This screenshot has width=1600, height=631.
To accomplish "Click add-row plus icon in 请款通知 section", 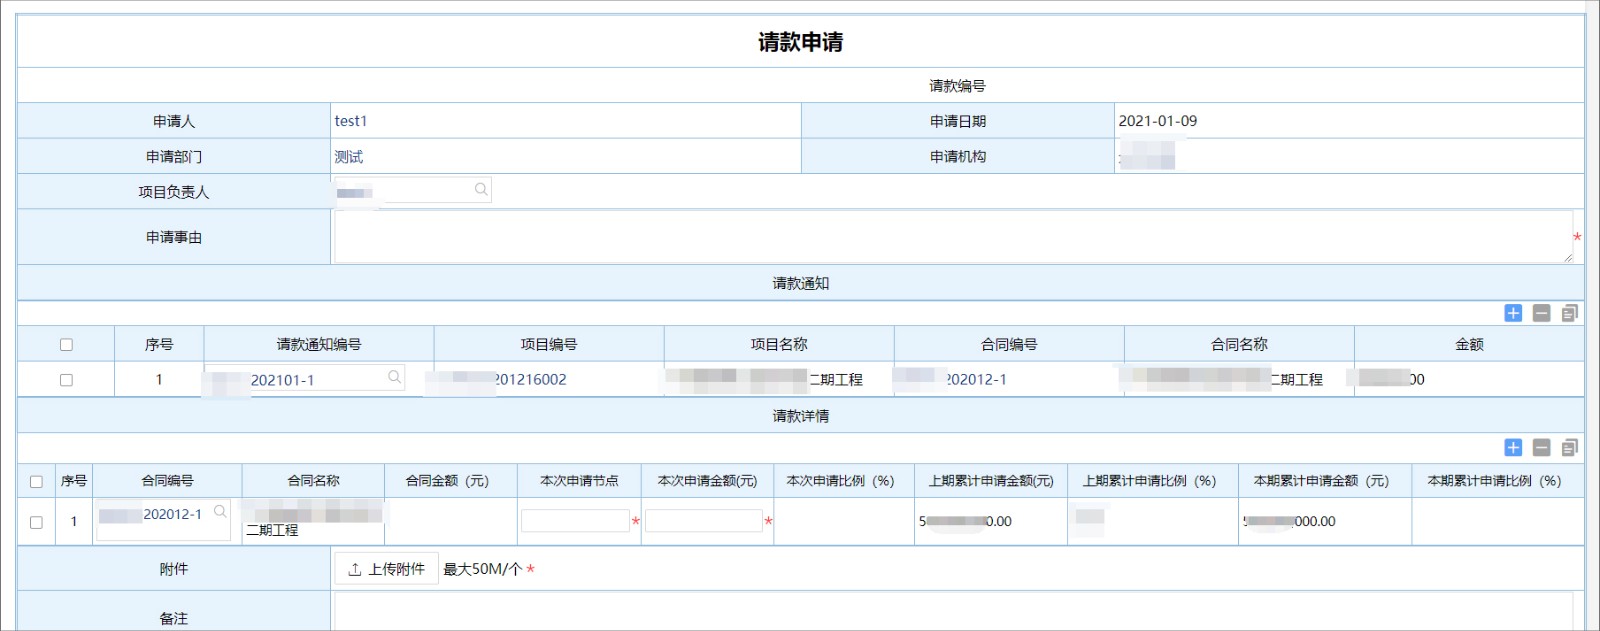I will [x=1513, y=313].
